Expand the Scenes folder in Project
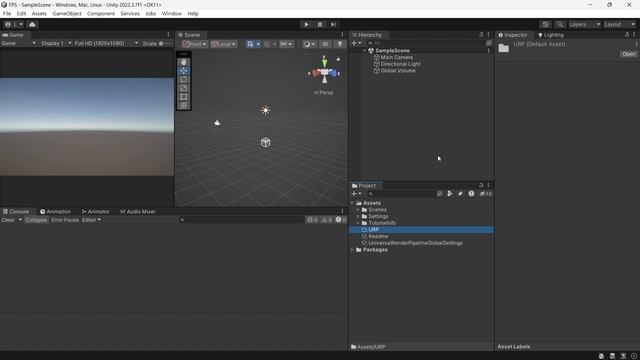 point(358,210)
